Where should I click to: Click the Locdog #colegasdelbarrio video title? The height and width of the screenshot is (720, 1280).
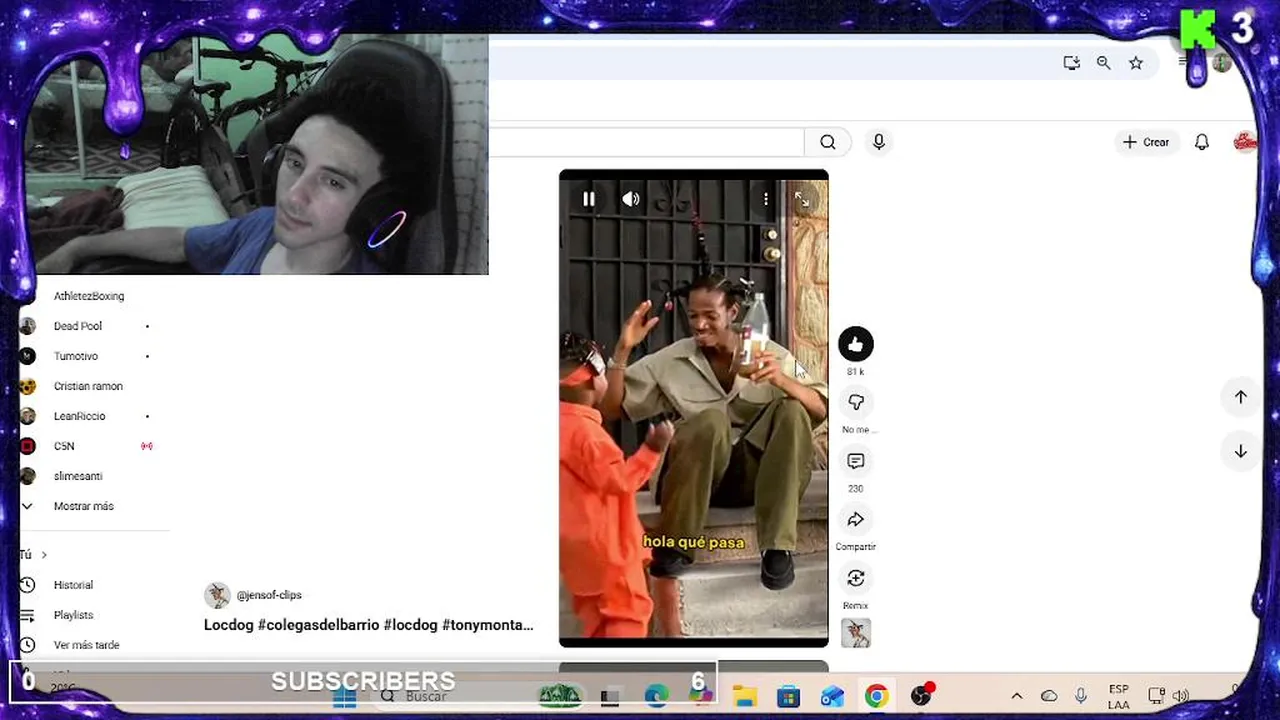point(368,625)
